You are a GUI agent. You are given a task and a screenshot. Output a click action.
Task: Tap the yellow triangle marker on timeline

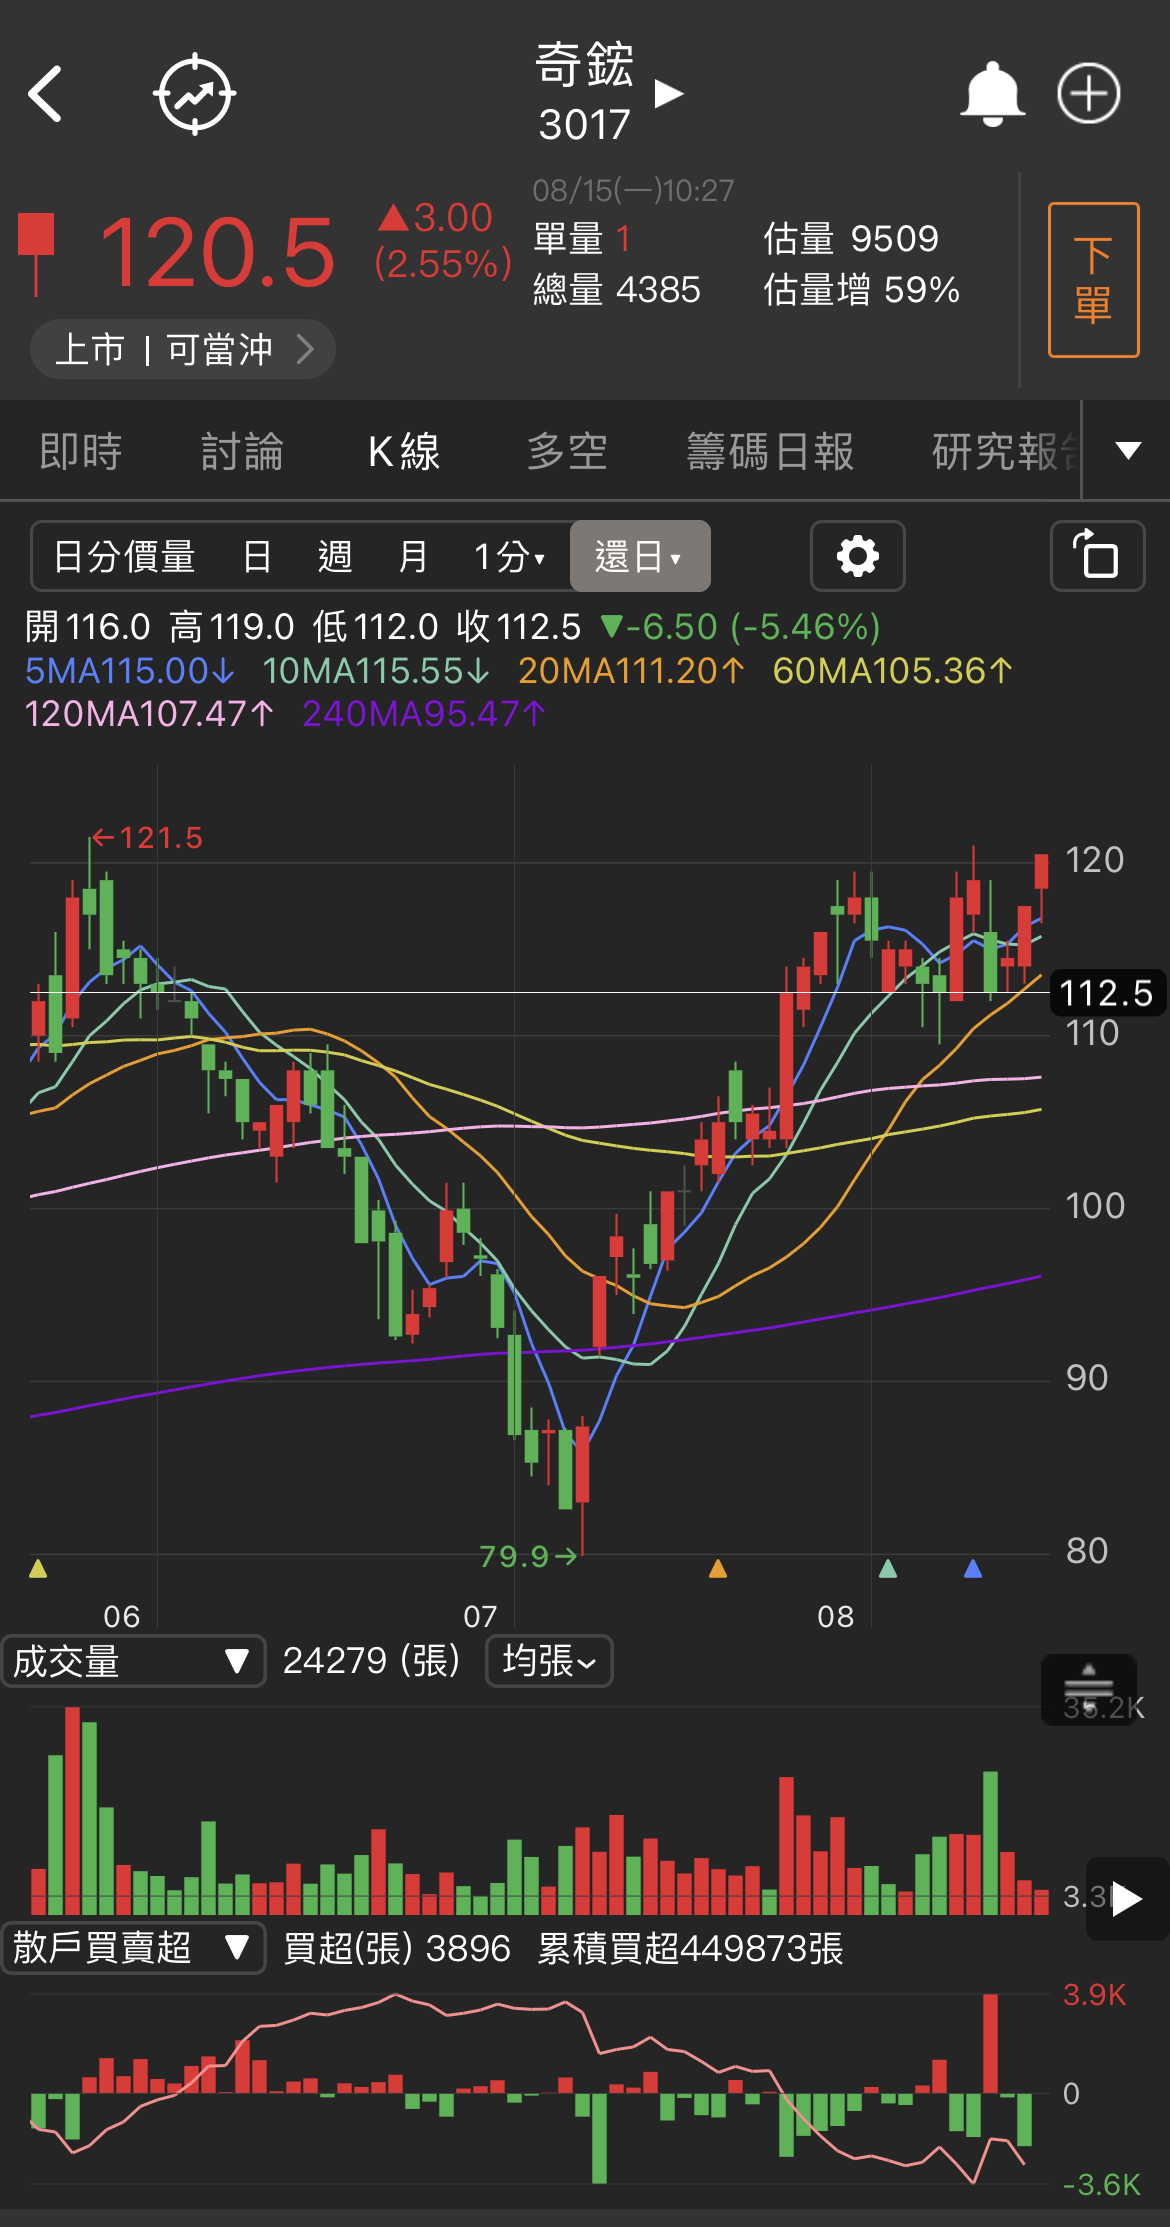(38, 1568)
